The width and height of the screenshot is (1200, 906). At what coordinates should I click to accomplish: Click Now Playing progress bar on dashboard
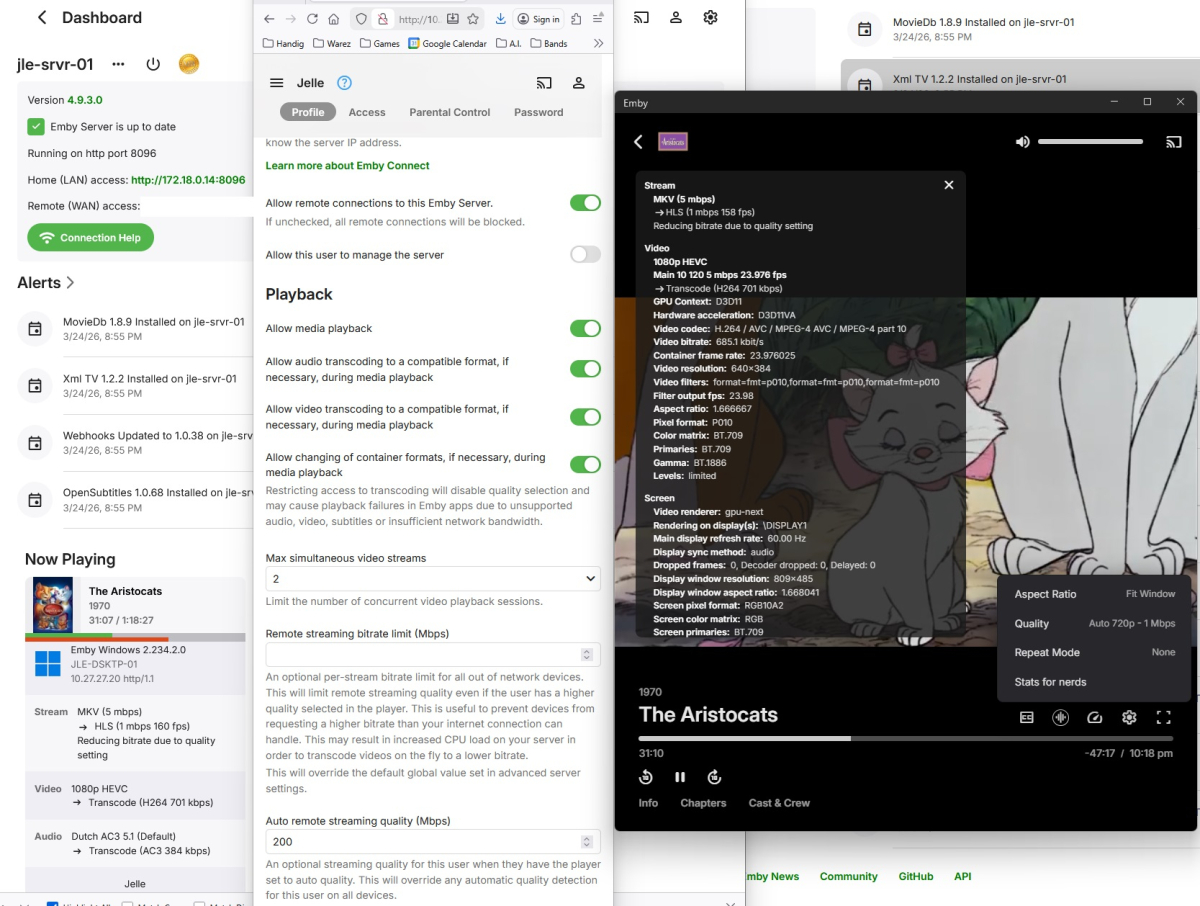click(x=135, y=637)
